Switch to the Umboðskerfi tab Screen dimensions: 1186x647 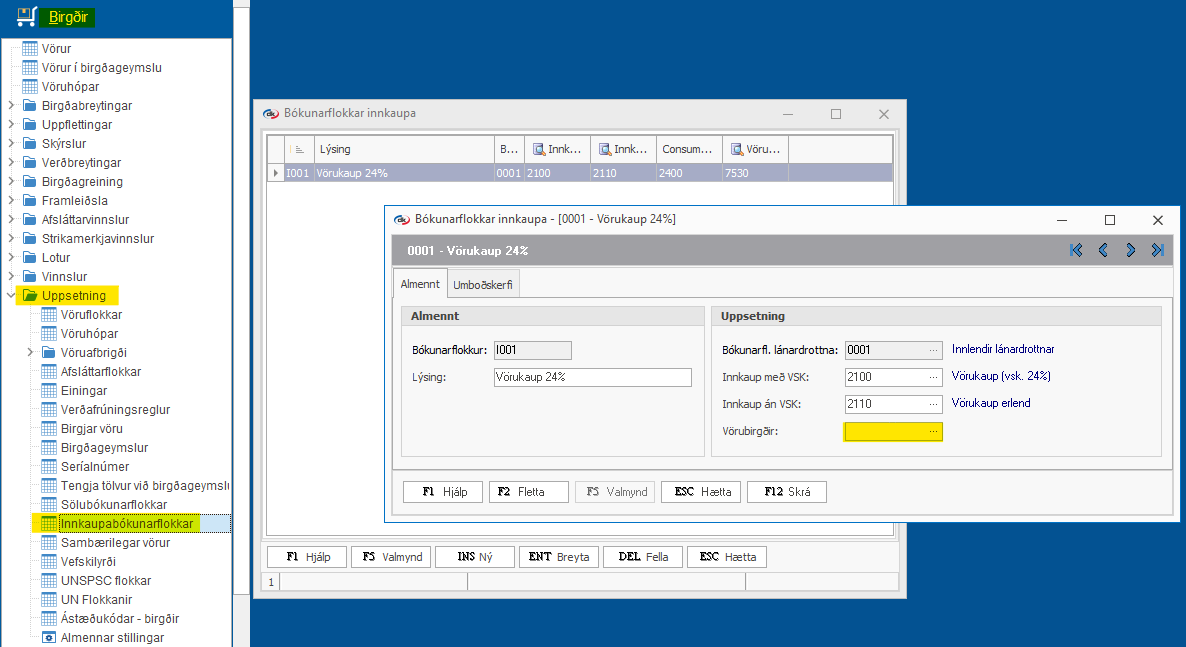point(483,285)
